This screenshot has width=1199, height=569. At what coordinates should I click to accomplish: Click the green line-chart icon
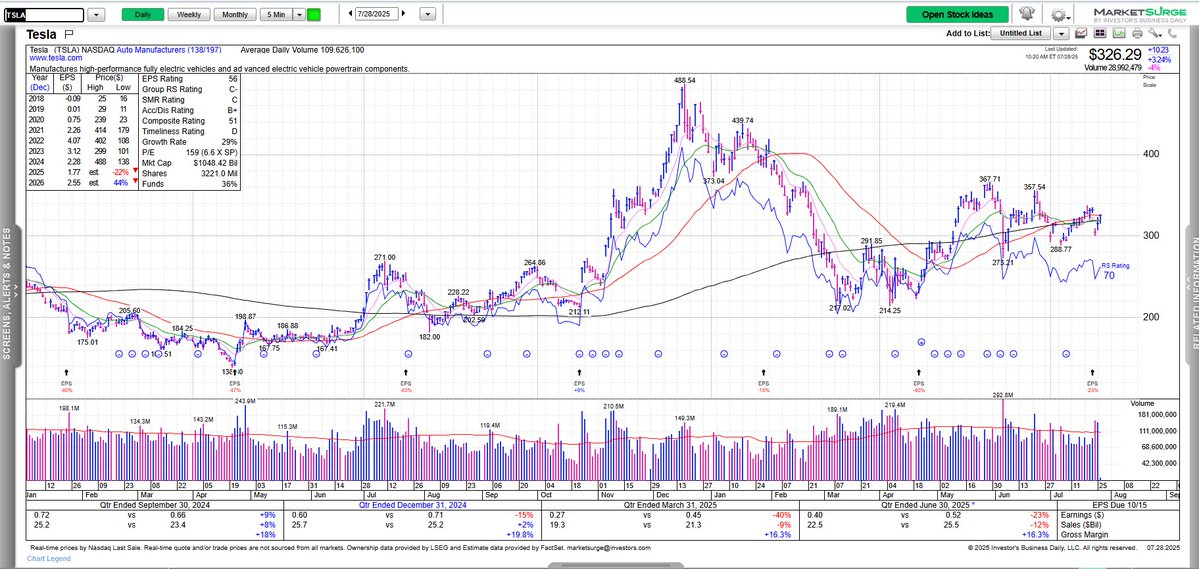pyautogui.click(x=1119, y=33)
